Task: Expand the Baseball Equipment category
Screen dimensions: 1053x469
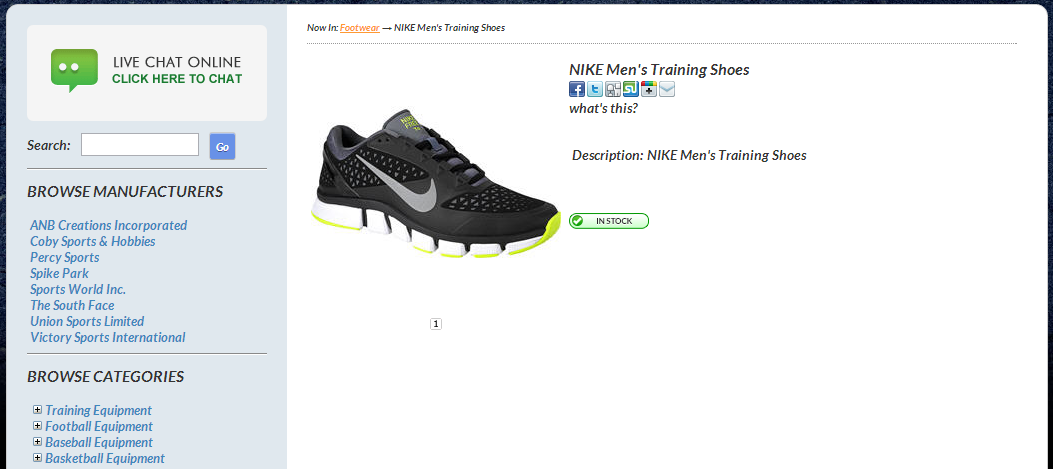Action: (38, 442)
